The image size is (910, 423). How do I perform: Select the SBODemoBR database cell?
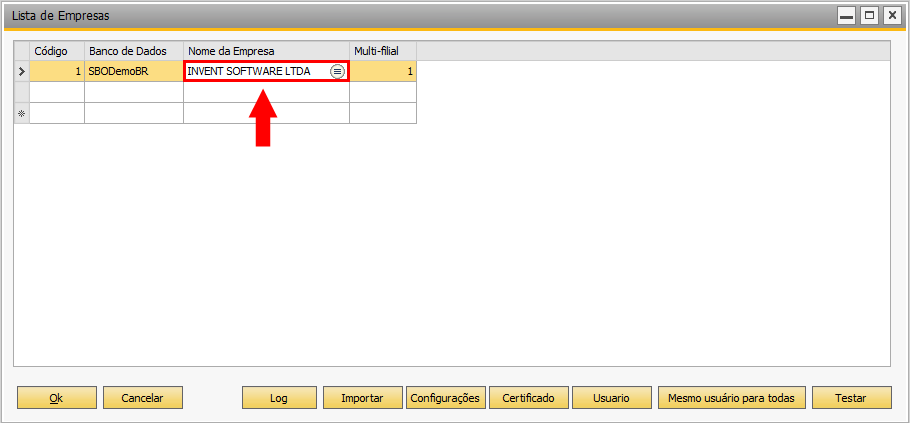(x=134, y=71)
